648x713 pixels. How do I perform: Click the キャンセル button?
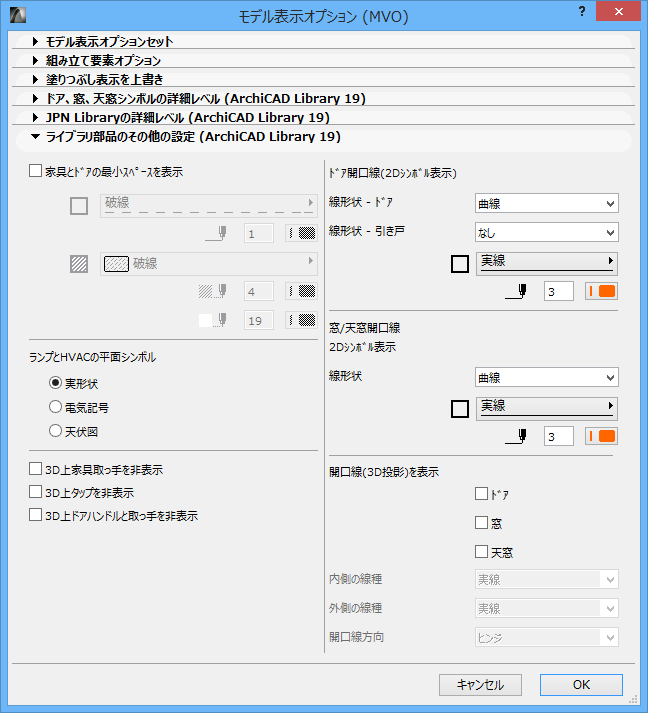[x=480, y=685]
